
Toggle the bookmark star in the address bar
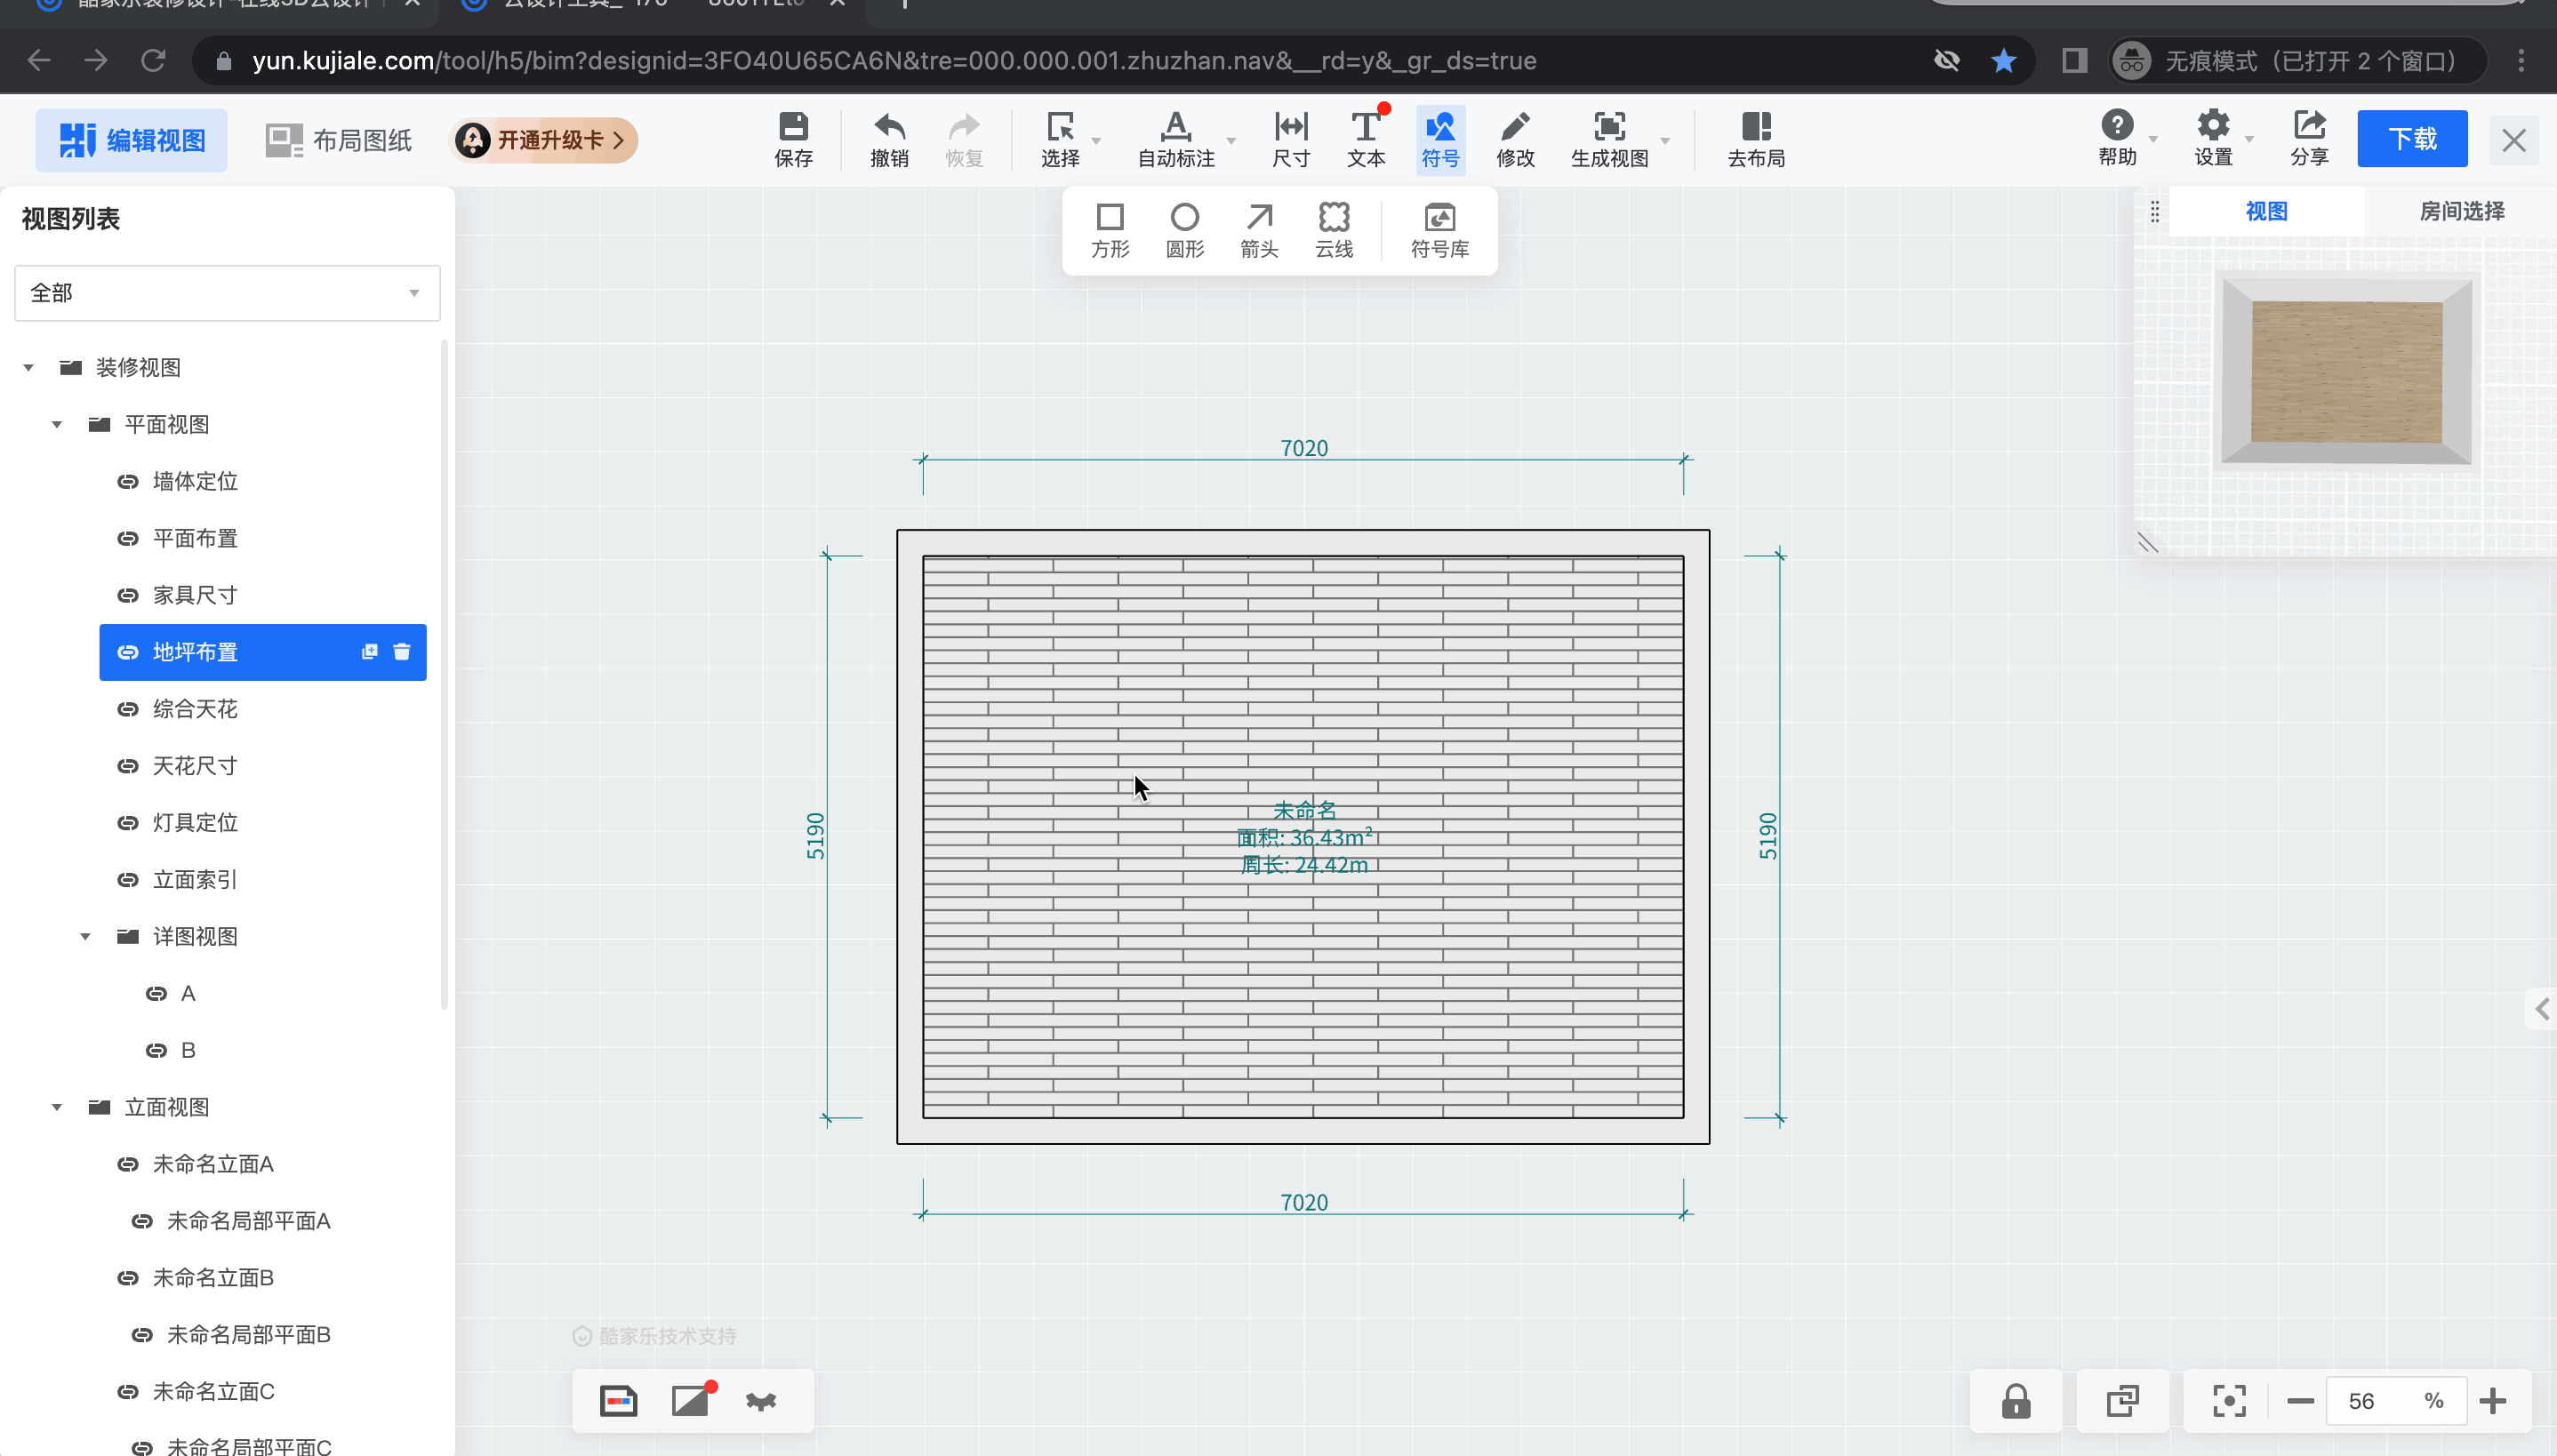click(2003, 61)
